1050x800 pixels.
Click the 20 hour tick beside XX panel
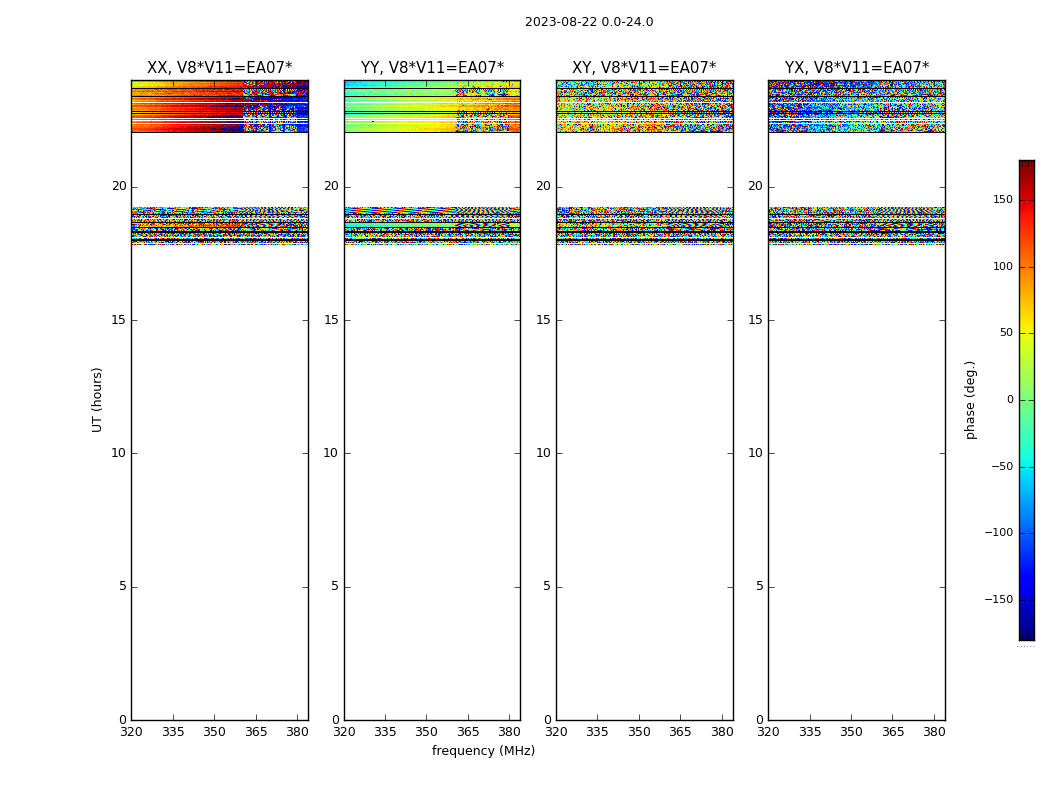click(119, 186)
